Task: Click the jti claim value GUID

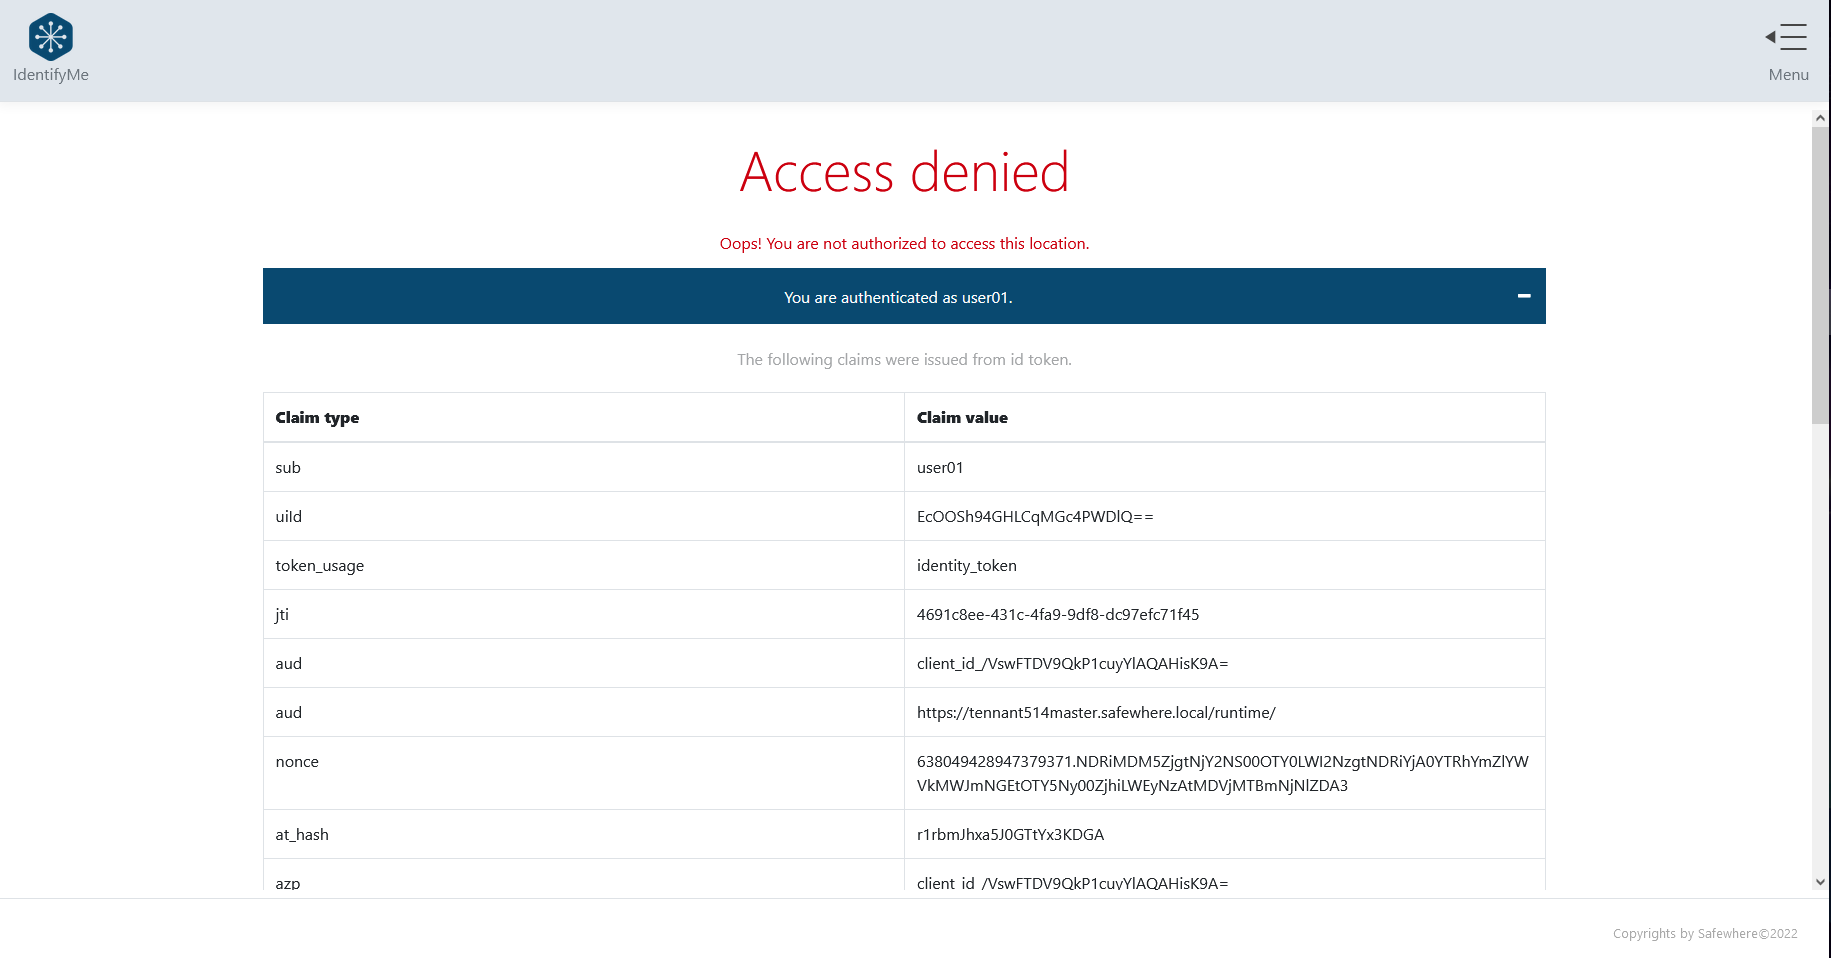Action: tap(1057, 615)
